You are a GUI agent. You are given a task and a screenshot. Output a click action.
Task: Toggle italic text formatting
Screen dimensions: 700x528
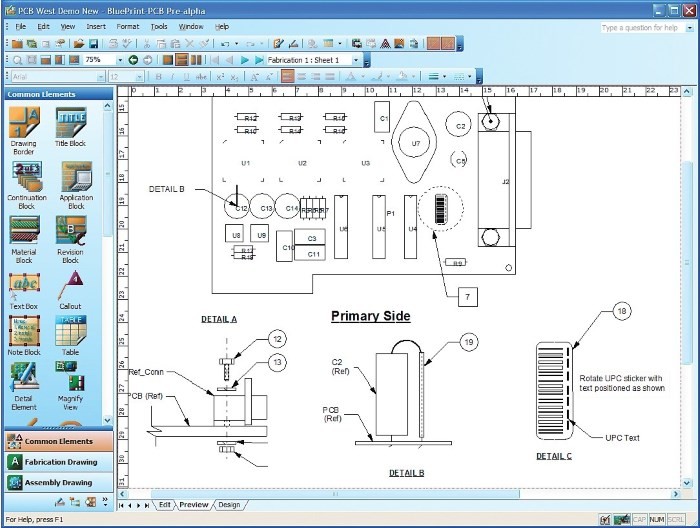[172, 76]
